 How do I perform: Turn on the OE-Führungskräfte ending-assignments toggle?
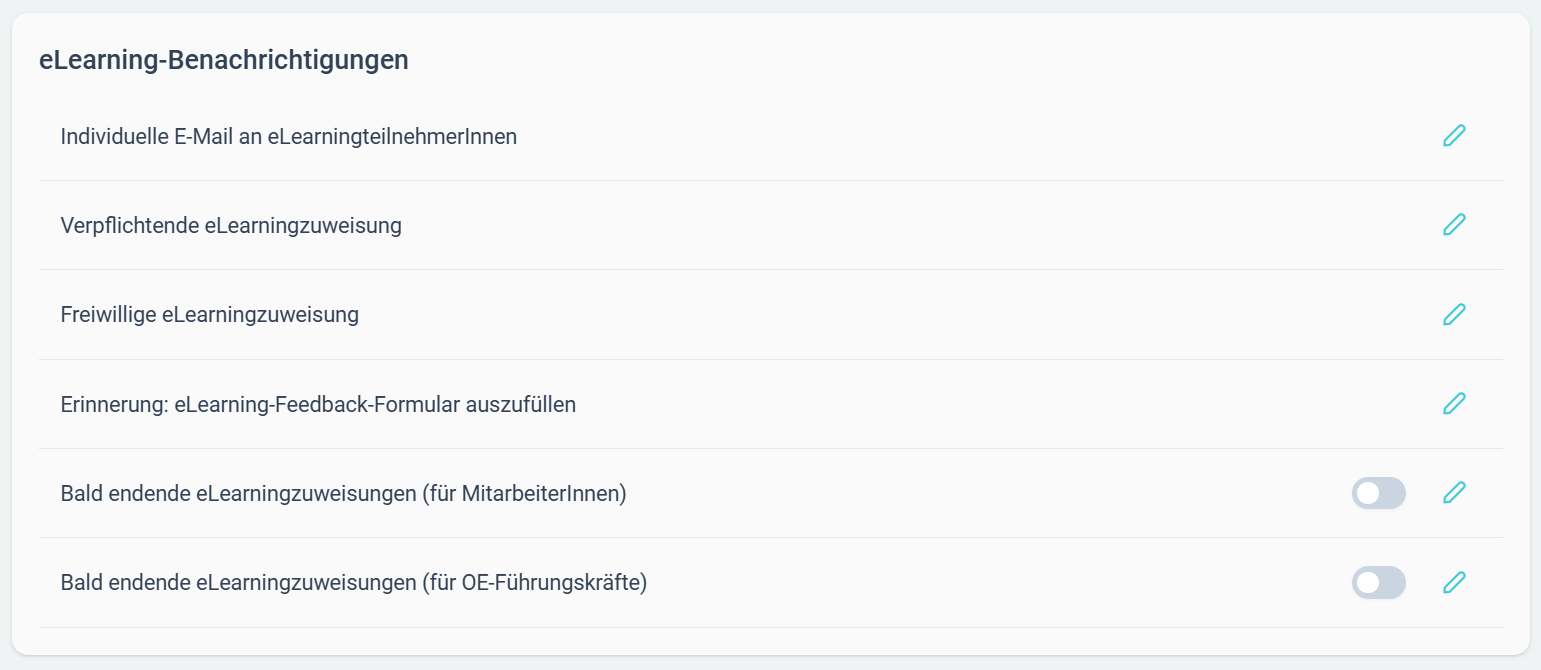click(1378, 582)
